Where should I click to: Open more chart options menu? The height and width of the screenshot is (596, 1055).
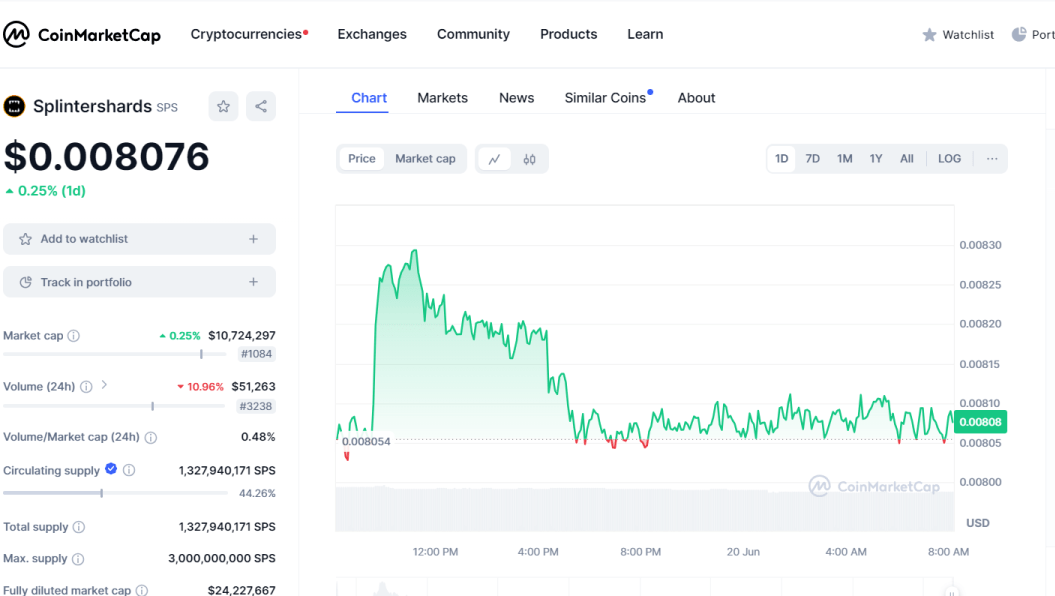pos(992,159)
